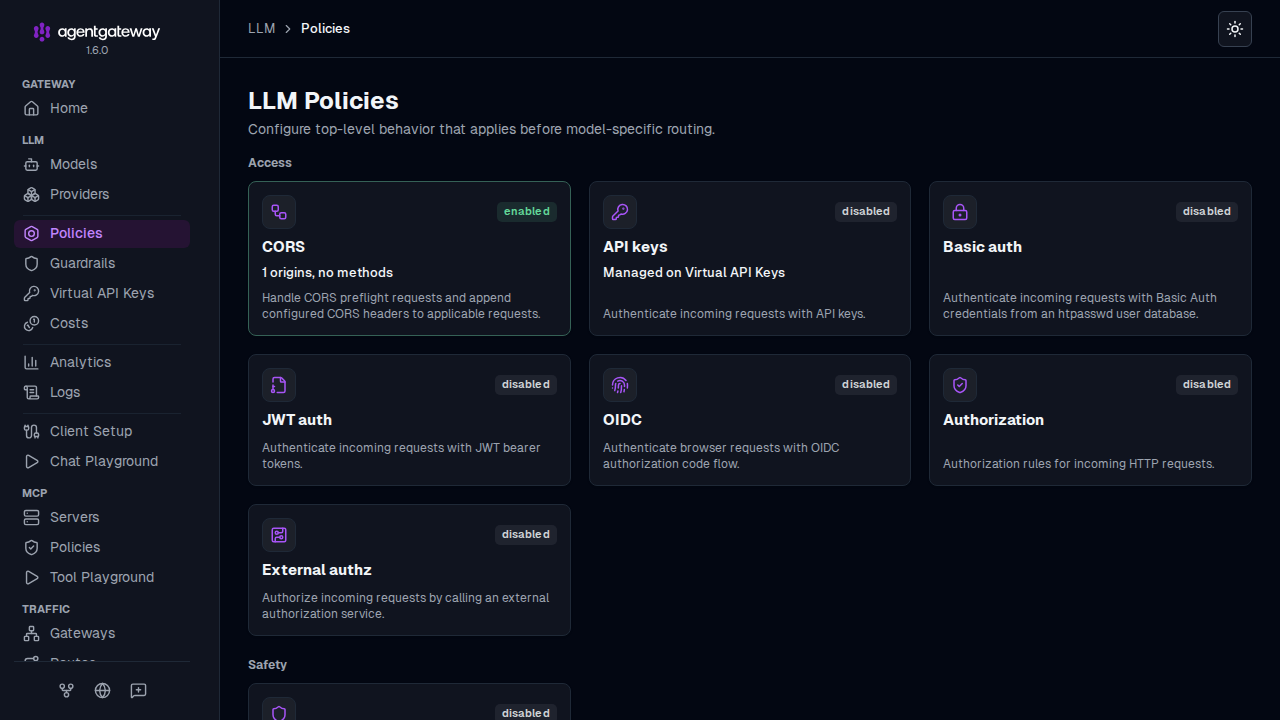Open the API keys policy card
Viewport: 1280px width, 720px height.
tap(750, 258)
